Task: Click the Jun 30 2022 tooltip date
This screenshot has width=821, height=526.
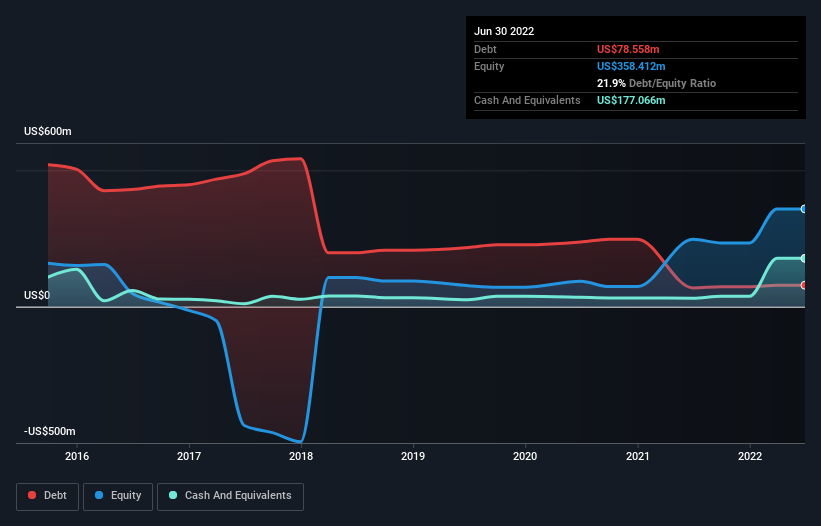Action: tap(504, 31)
